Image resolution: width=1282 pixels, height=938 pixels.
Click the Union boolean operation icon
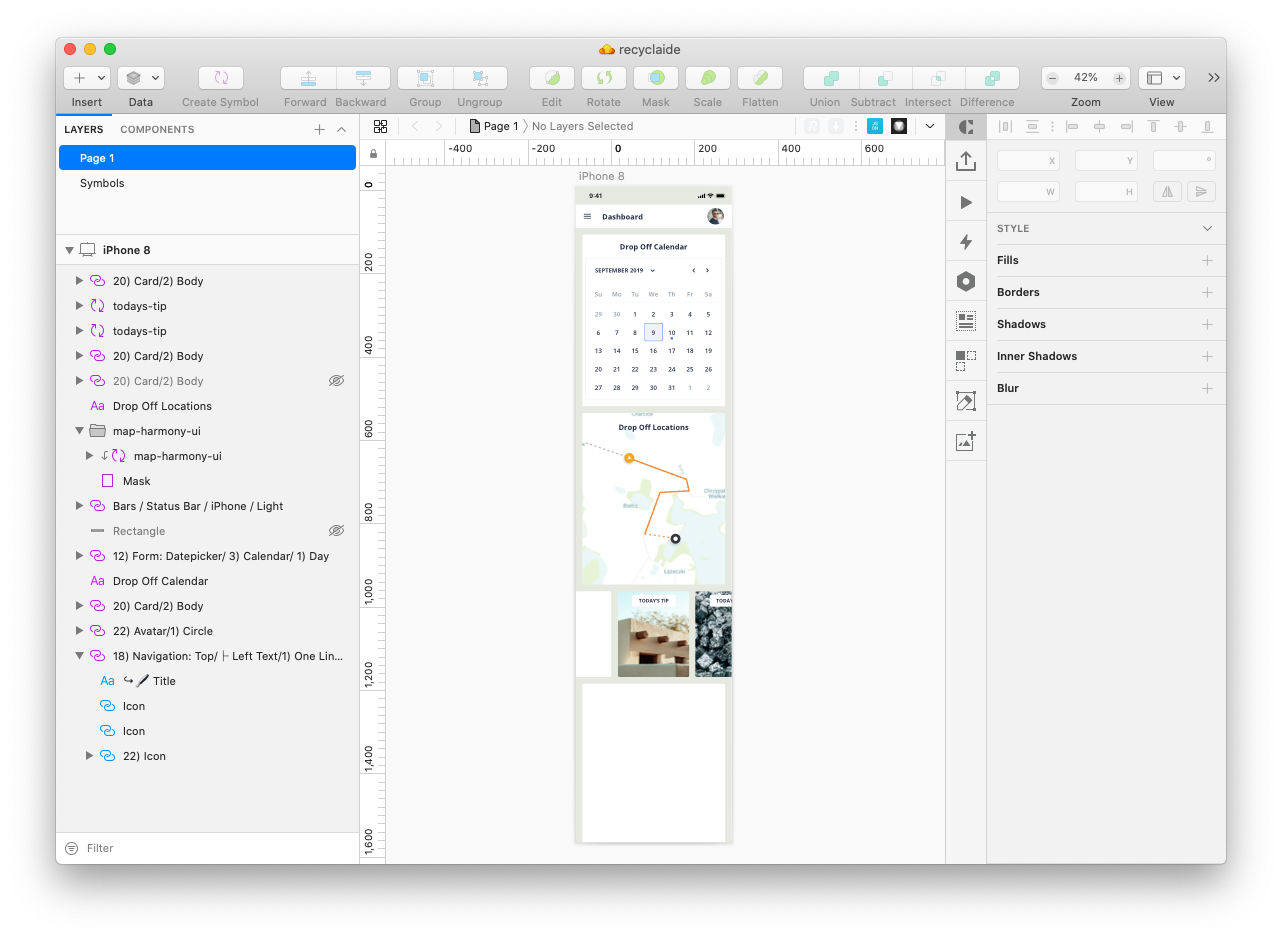pyautogui.click(x=831, y=78)
